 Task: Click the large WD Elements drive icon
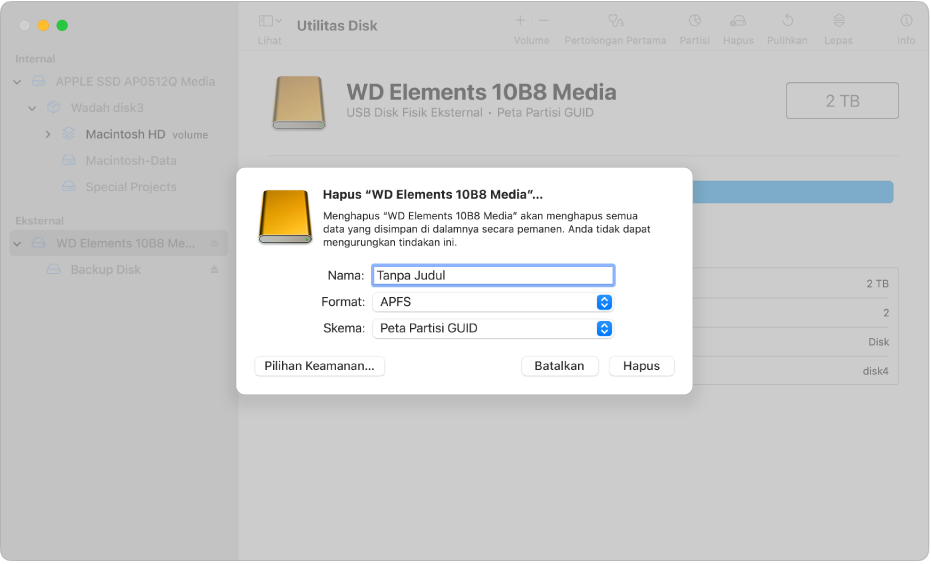click(299, 102)
